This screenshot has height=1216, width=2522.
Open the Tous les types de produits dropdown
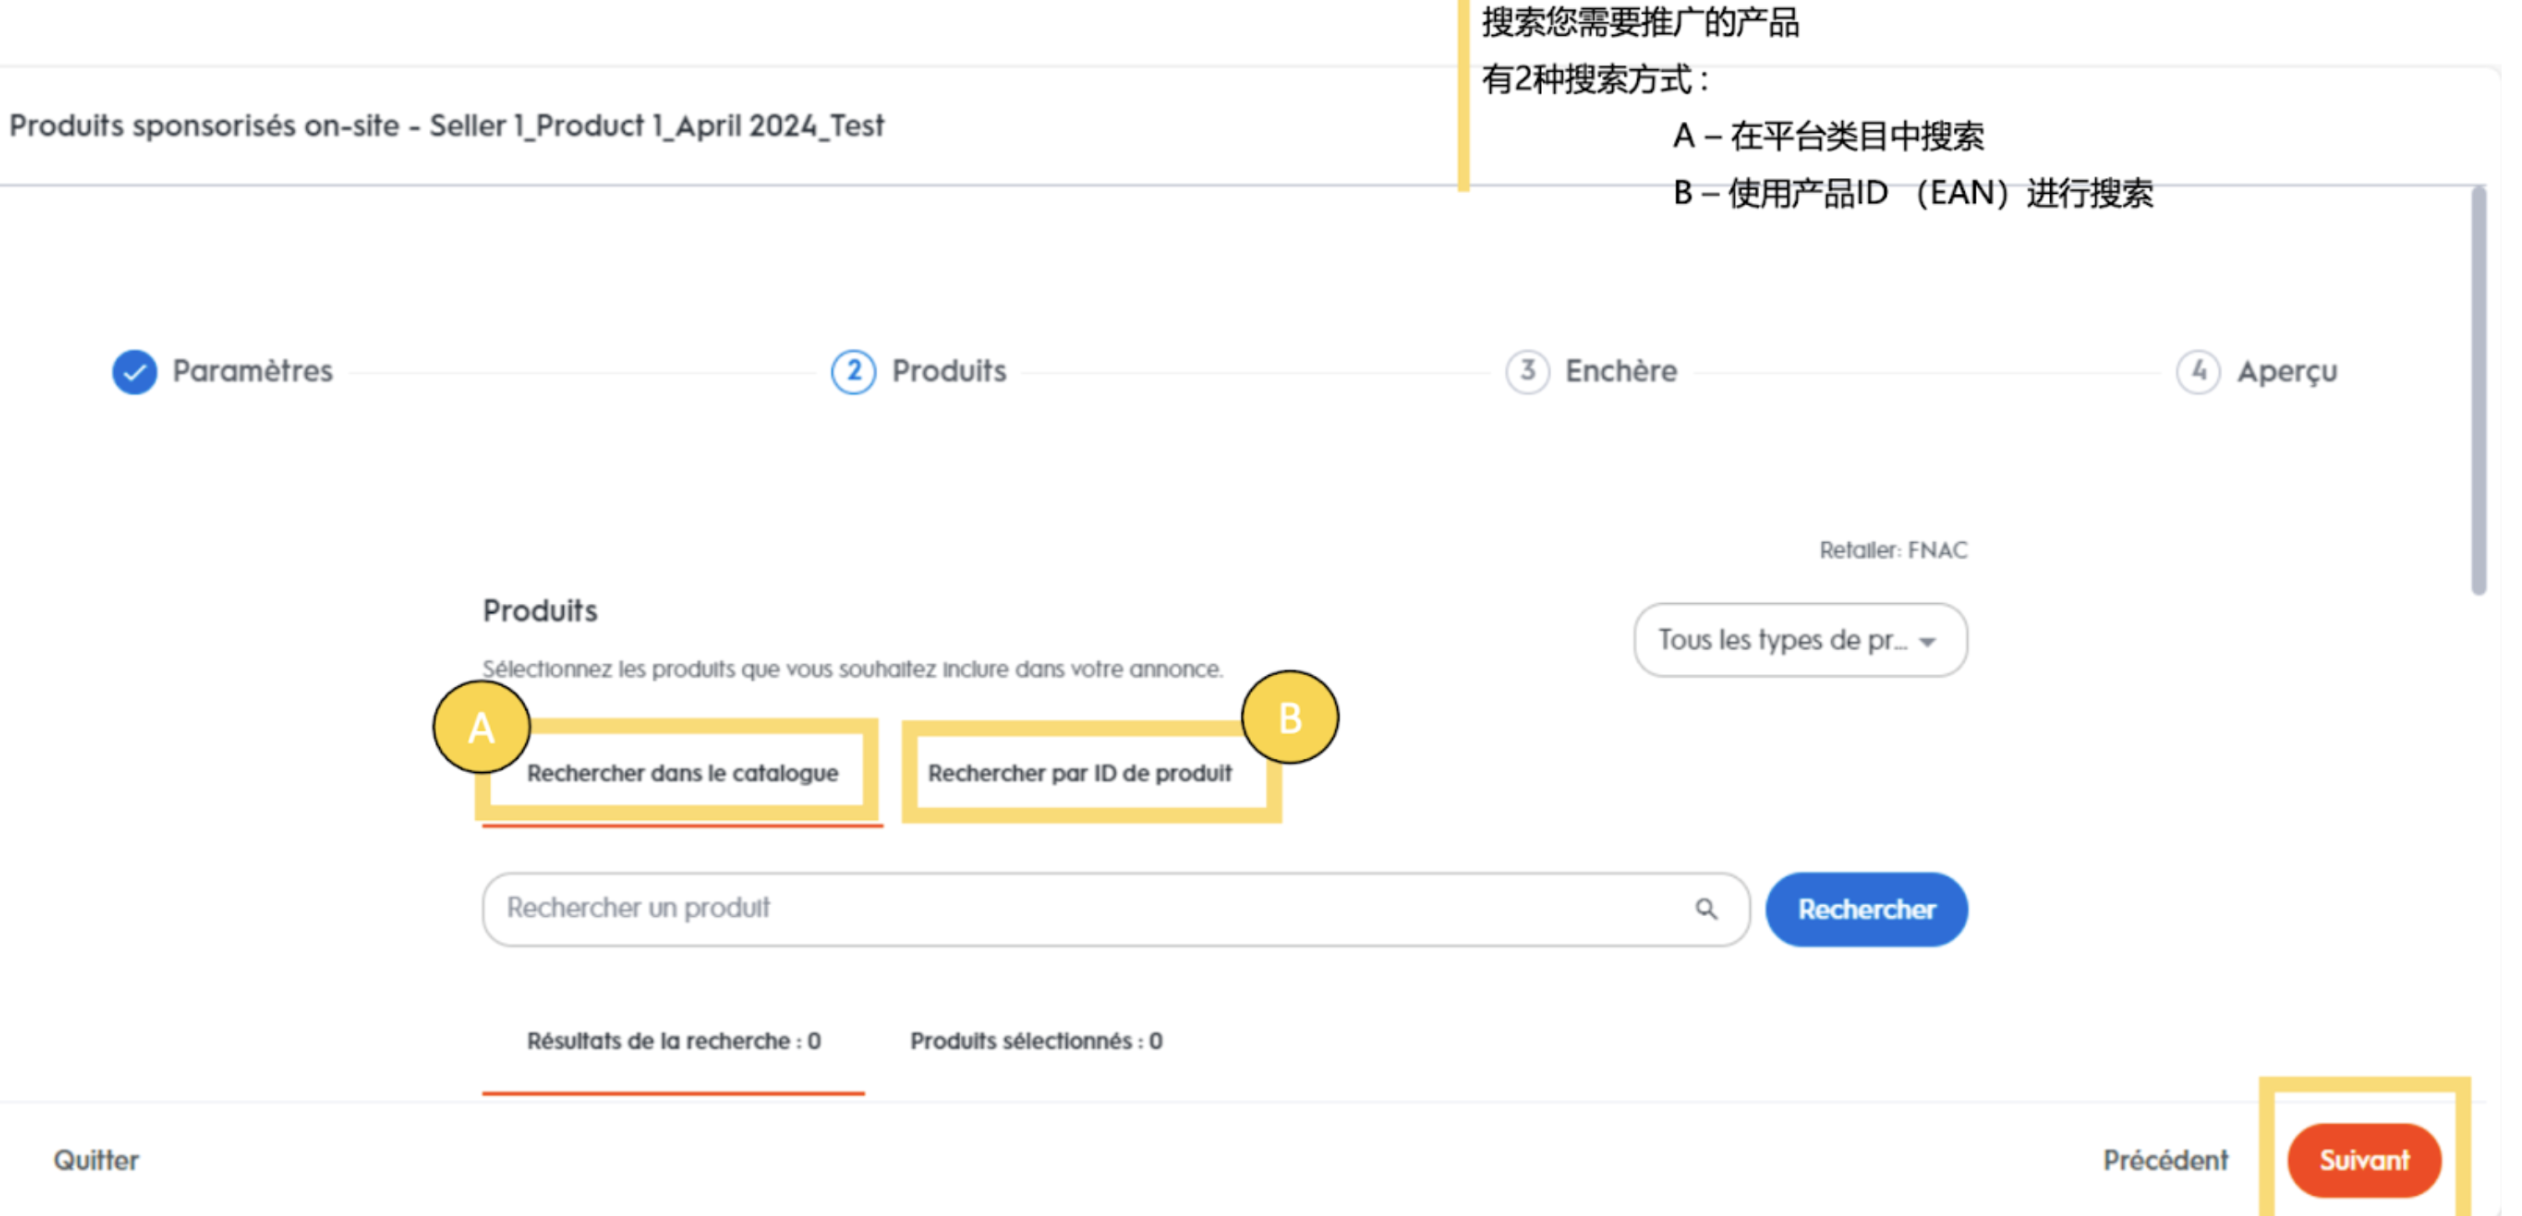pyautogui.click(x=1780, y=640)
